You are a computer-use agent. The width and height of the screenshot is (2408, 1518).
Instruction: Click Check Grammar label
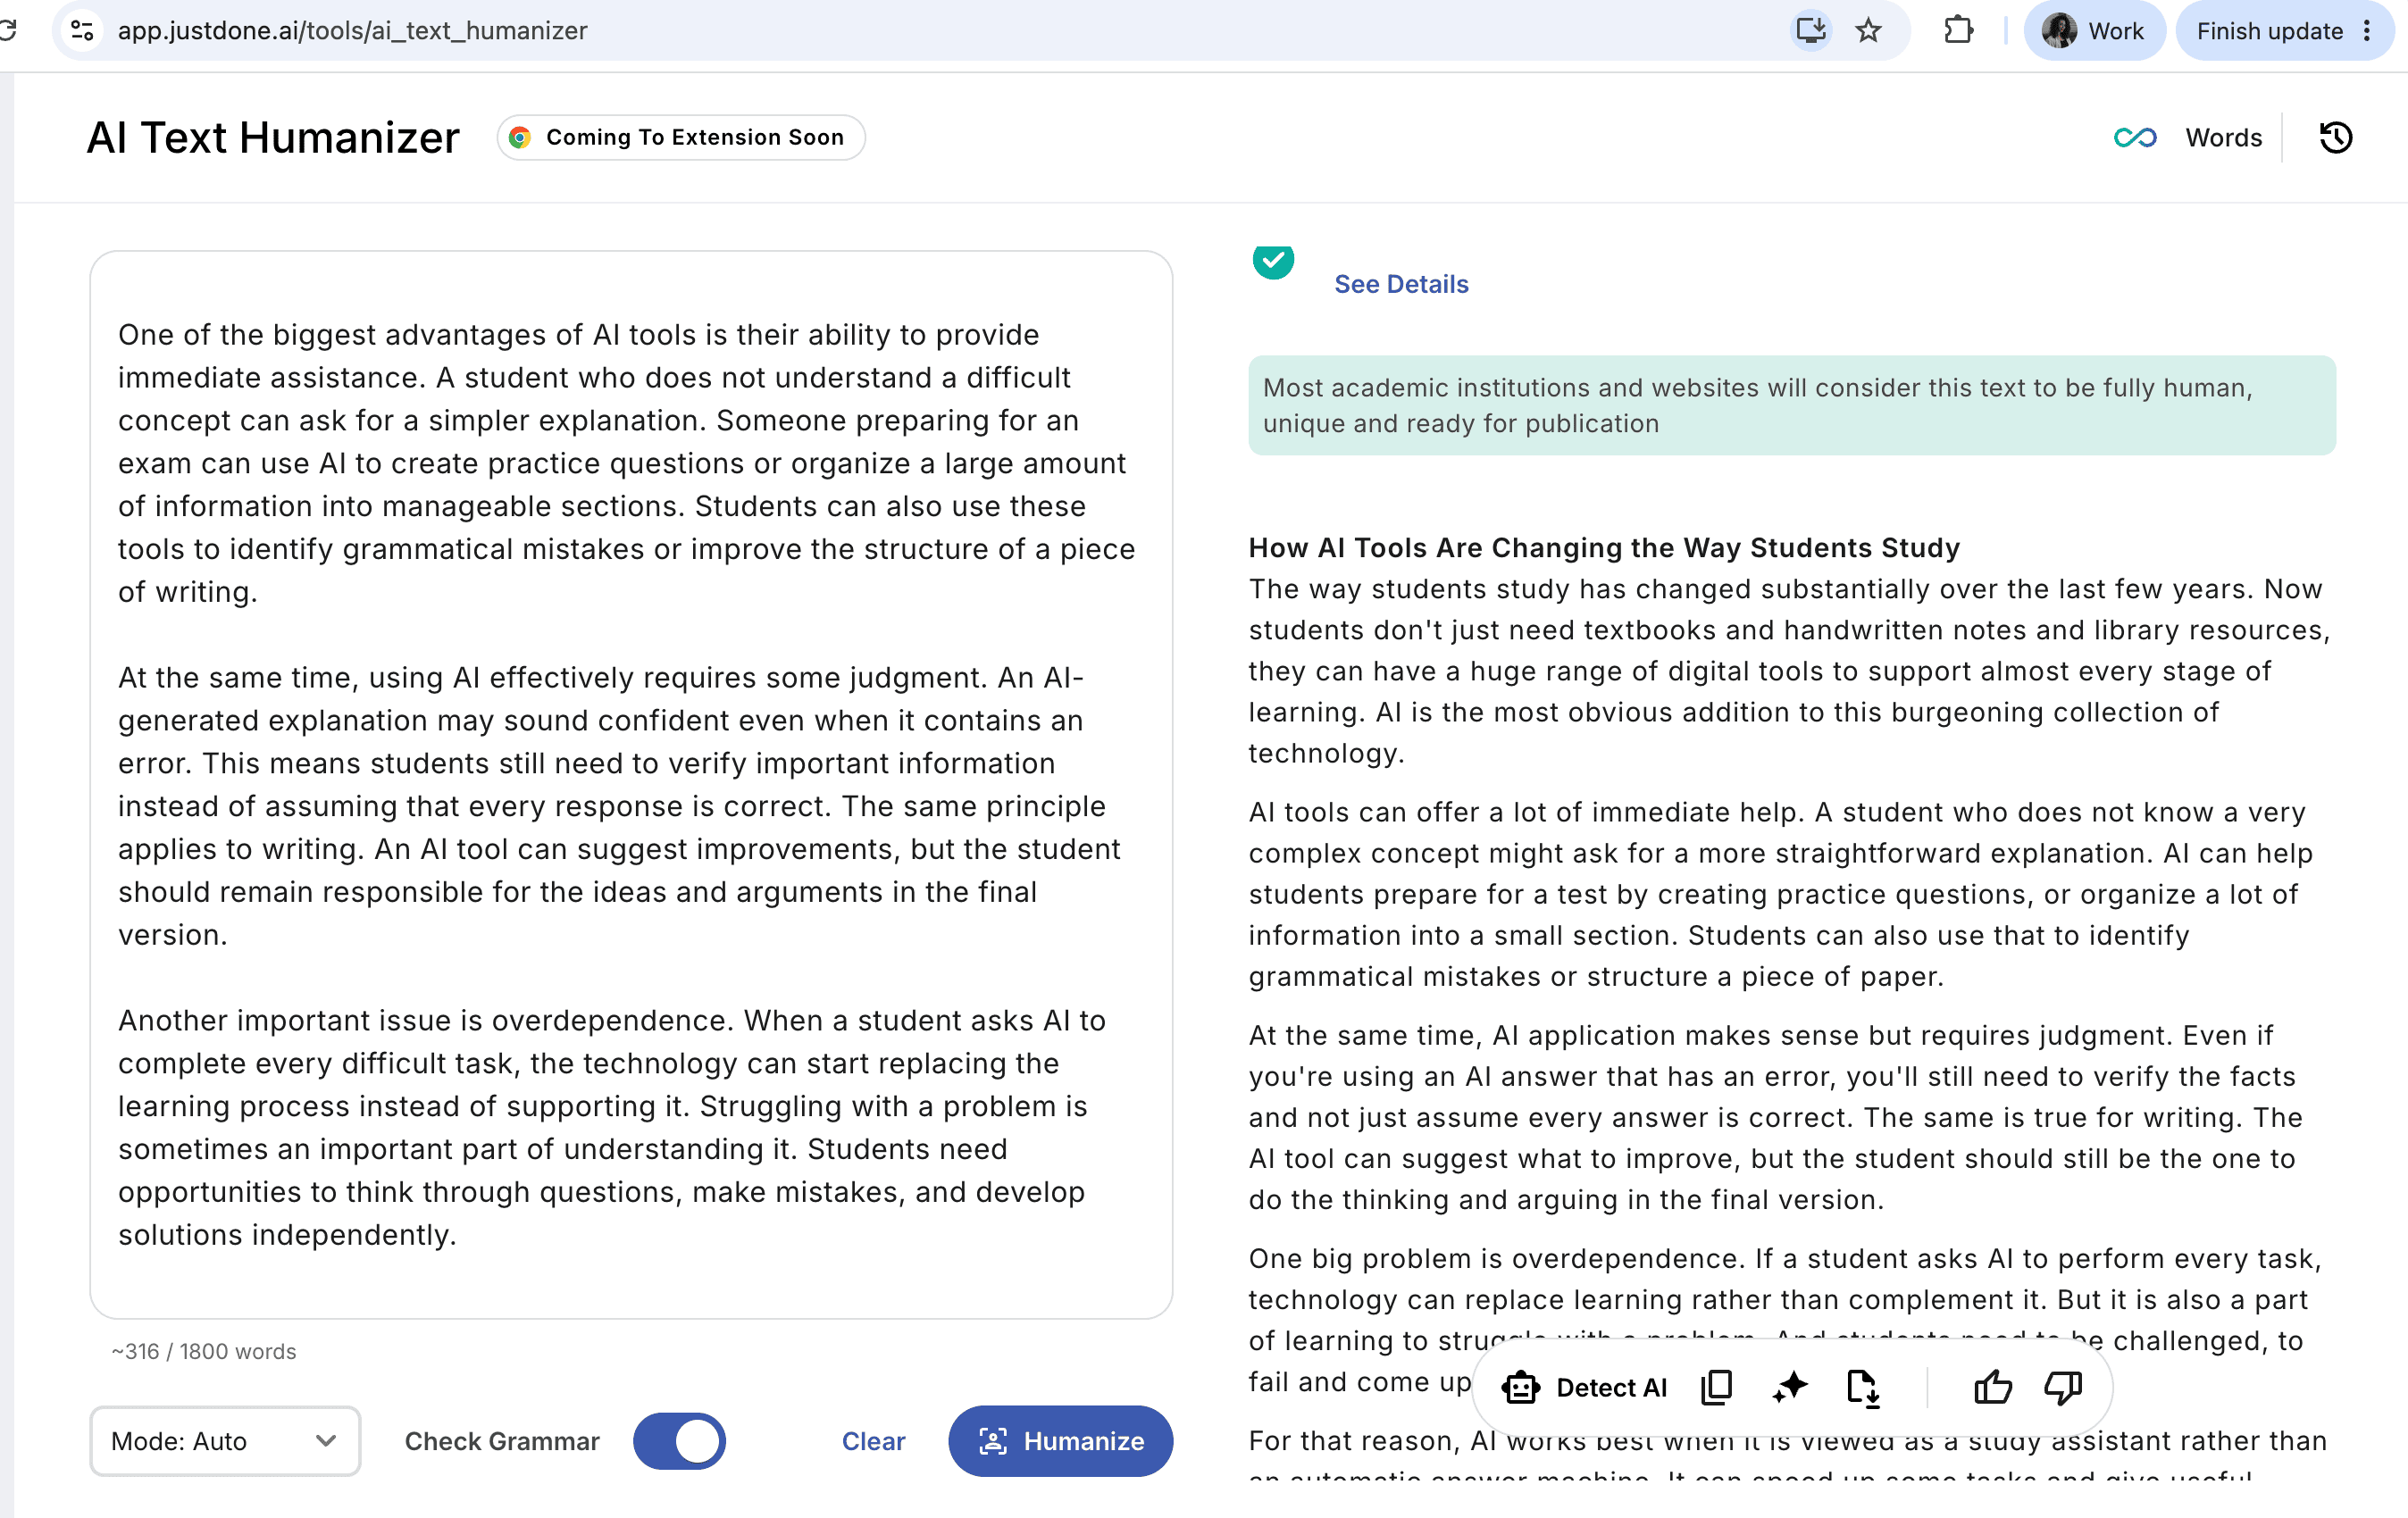coord(502,1441)
